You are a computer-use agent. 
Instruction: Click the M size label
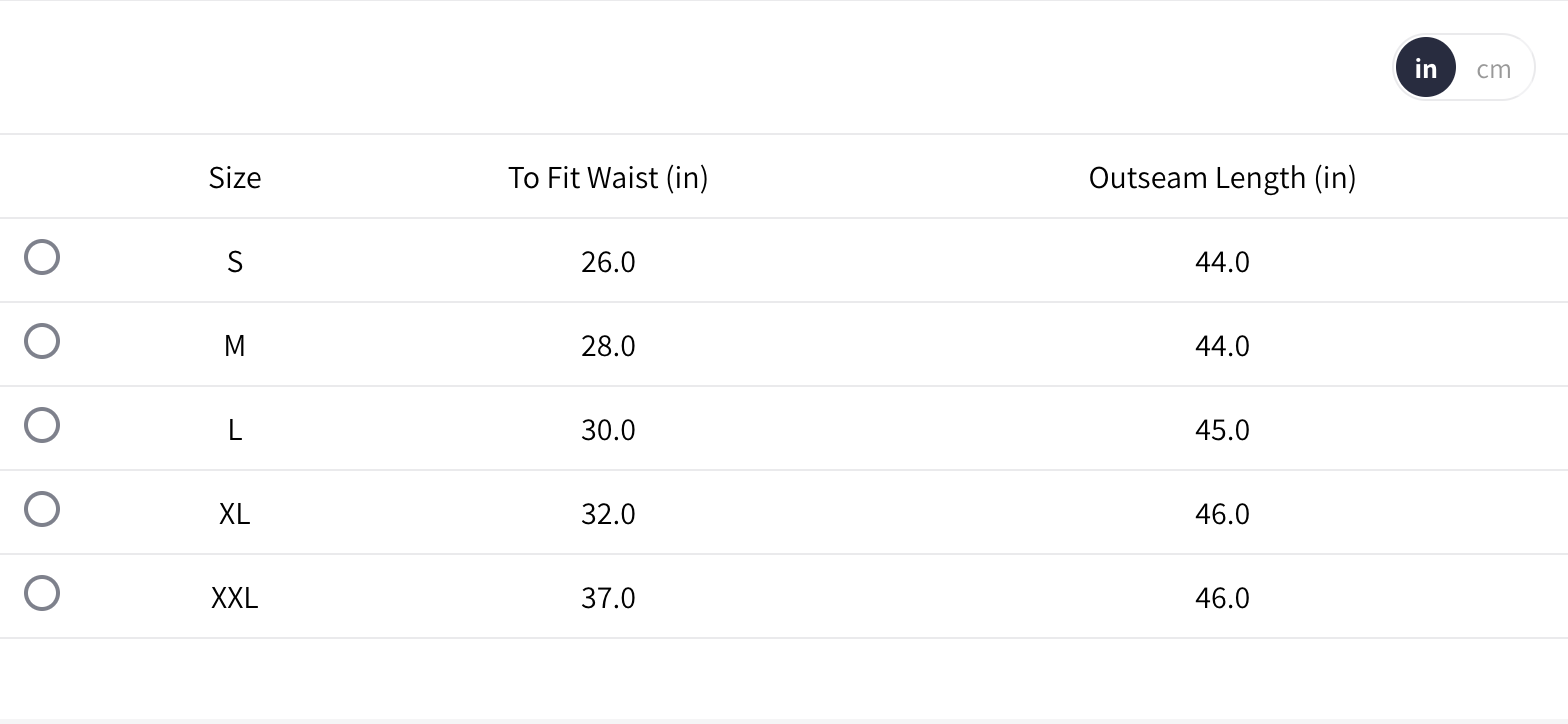(235, 345)
